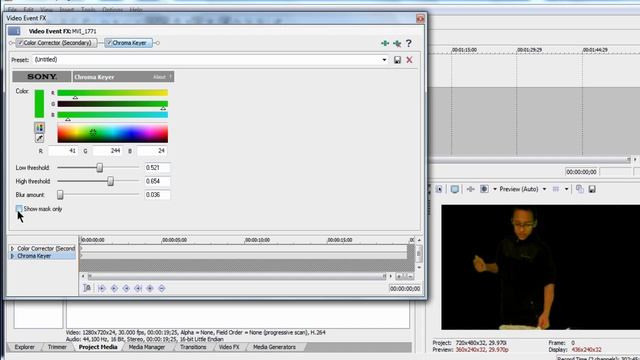The width and height of the screenshot is (640, 360).
Task: Open the Preset dropdown arrow
Action: pos(384,60)
